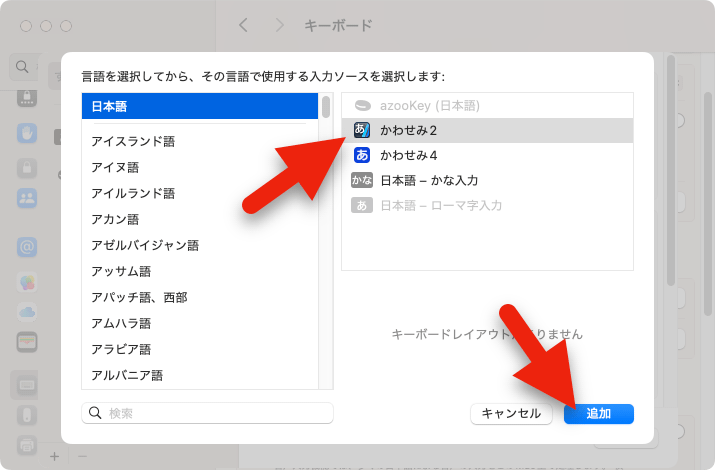This screenshot has height=470, width=715.
Task: Click the blue かわせみ4 icon
Action: pyautogui.click(x=361, y=155)
